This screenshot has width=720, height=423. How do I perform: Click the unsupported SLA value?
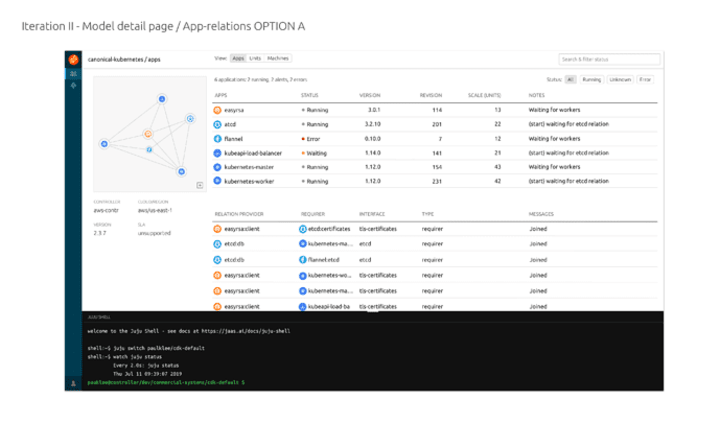pyautogui.click(x=154, y=233)
